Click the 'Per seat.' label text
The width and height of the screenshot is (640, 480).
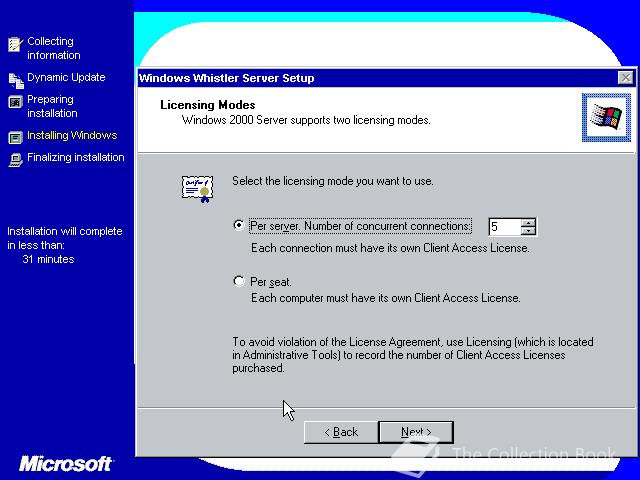[271, 282]
